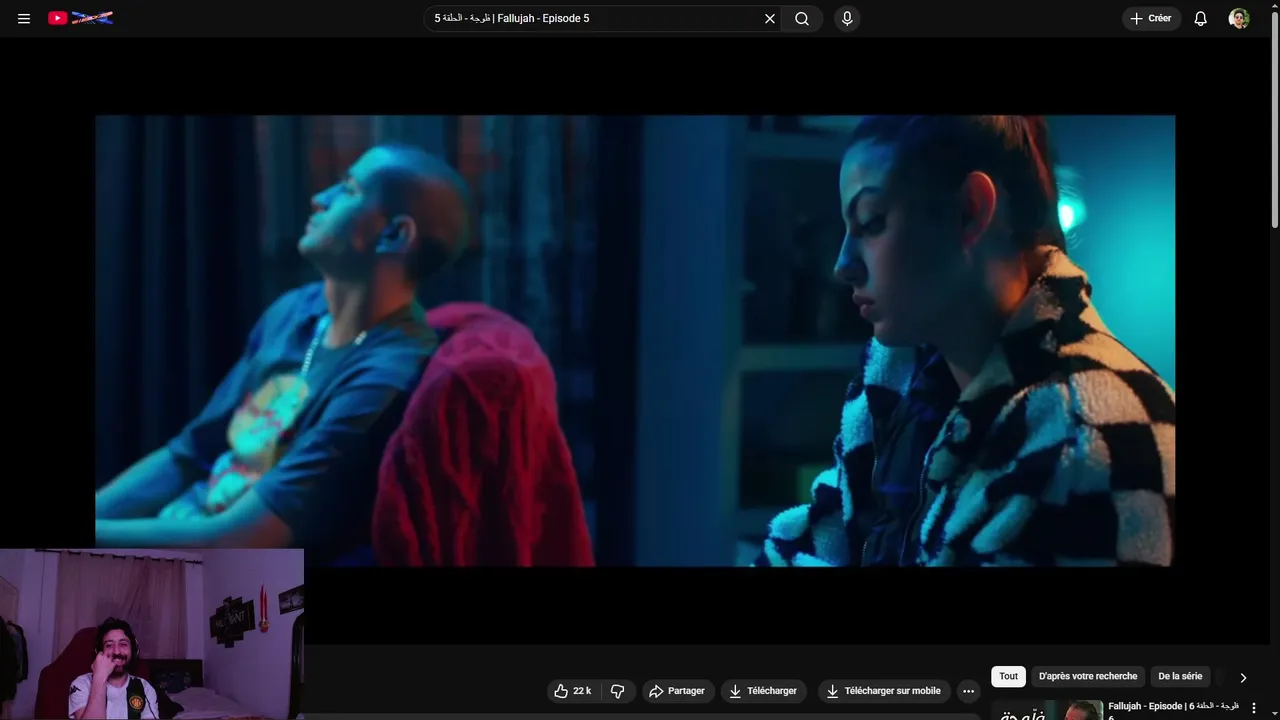
Task: Click the Partager share button
Action: coord(677,691)
